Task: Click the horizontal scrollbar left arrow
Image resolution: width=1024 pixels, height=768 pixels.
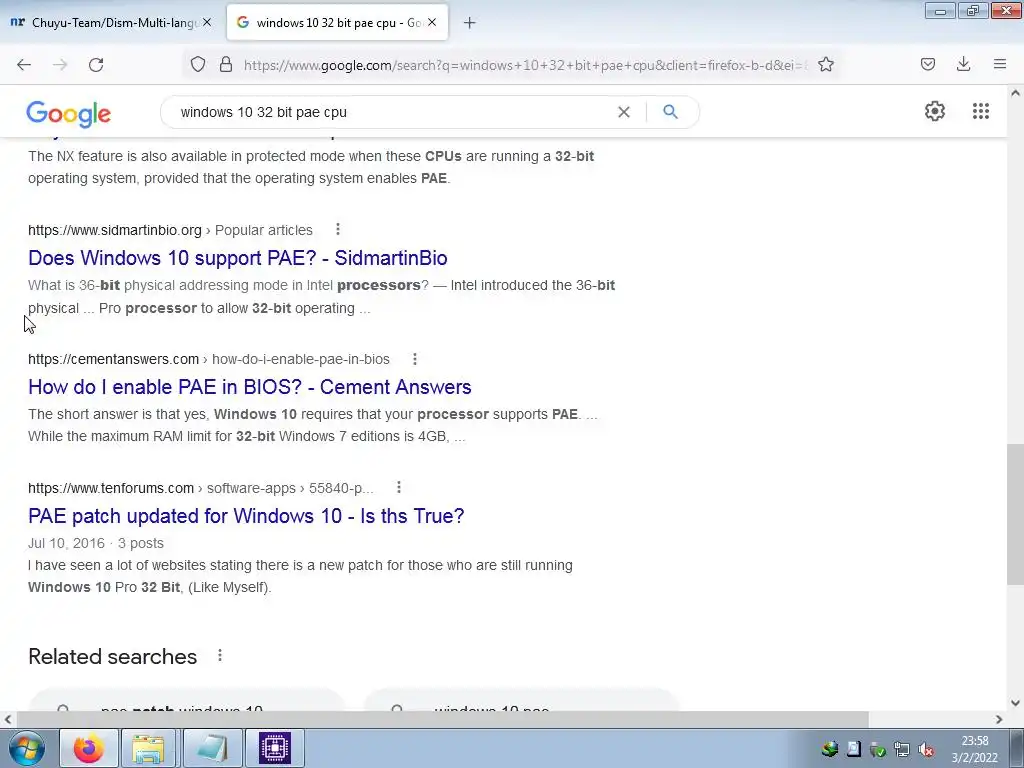Action: [x=8, y=720]
